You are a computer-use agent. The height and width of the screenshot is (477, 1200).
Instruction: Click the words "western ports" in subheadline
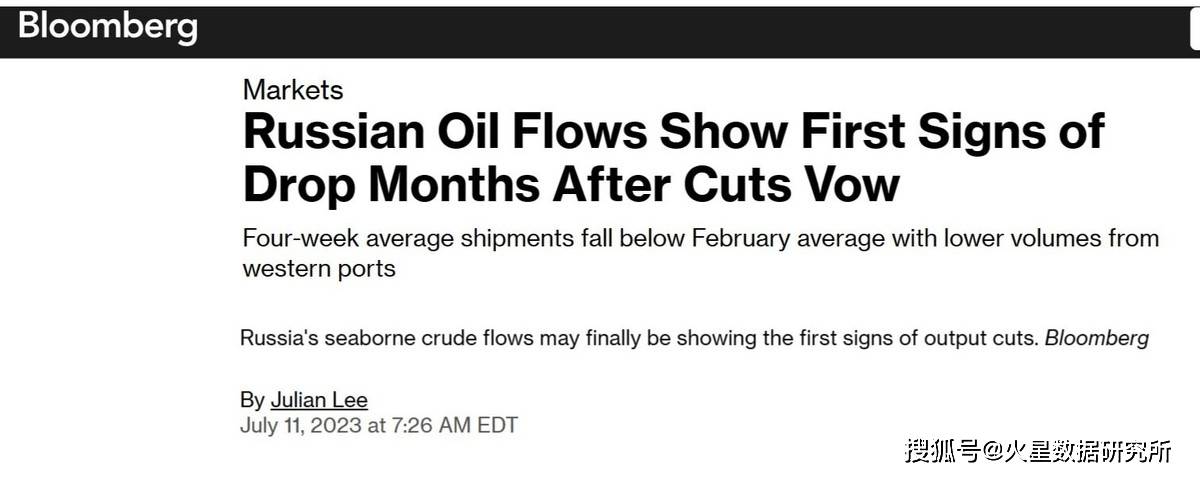pyautogui.click(x=319, y=269)
